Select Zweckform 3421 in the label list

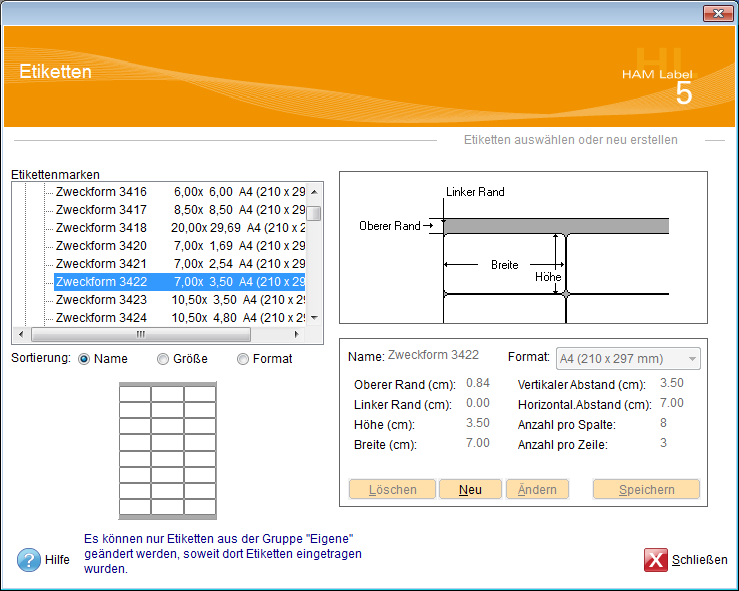[x=180, y=263]
